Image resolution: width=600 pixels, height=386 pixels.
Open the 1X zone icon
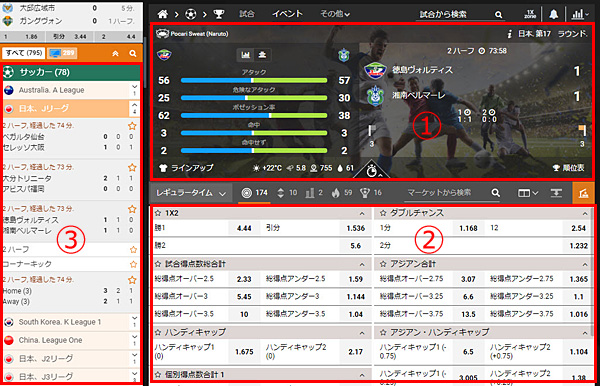pos(530,14)
